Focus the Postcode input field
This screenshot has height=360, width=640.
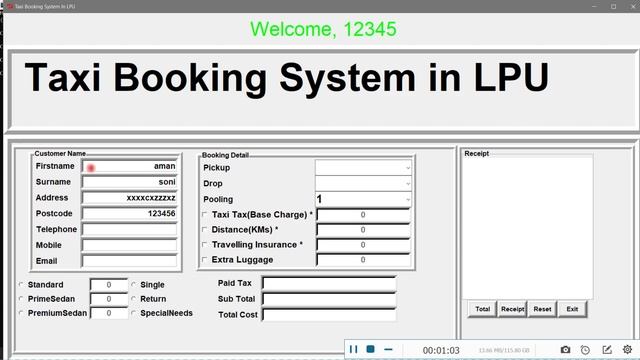pyautogui.click(x=130, y=213)
